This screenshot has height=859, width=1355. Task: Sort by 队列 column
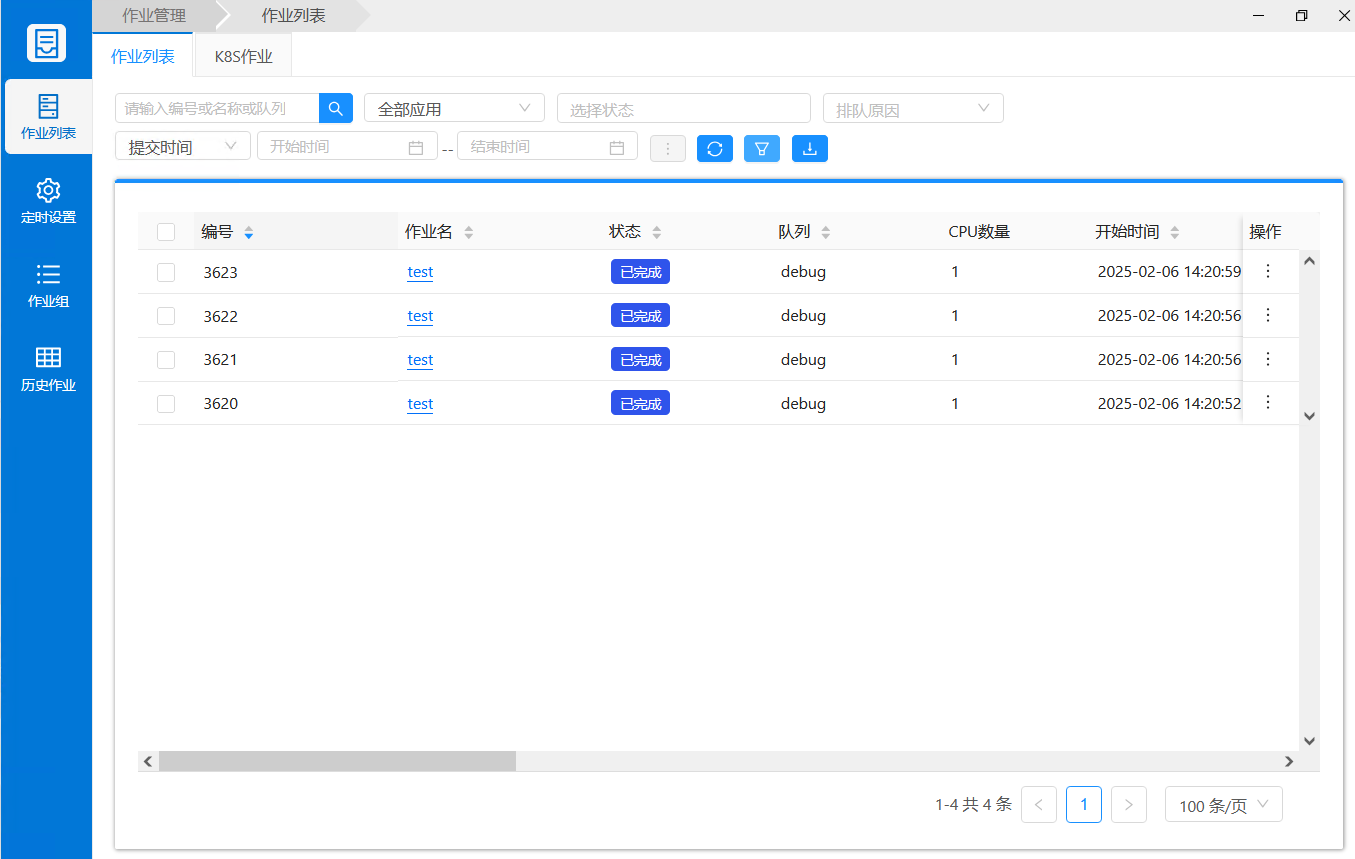826,232
